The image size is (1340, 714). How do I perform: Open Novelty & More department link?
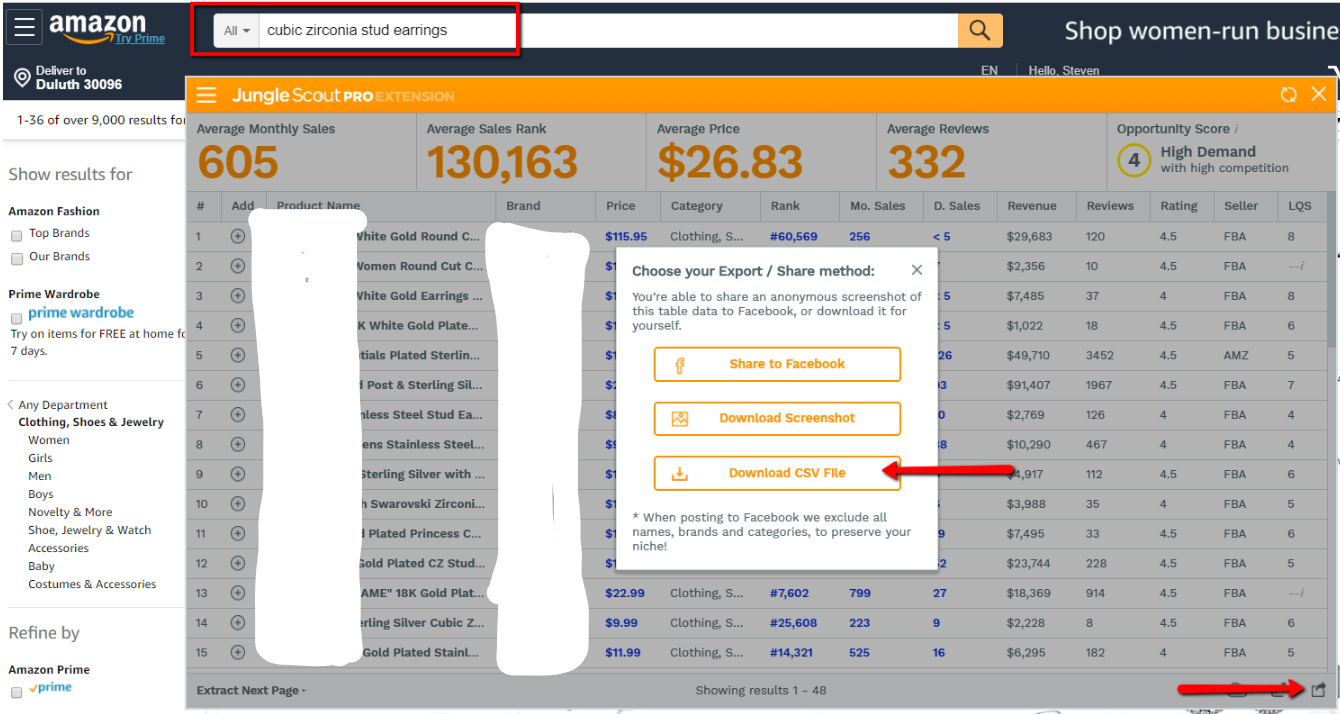(70, 512)
